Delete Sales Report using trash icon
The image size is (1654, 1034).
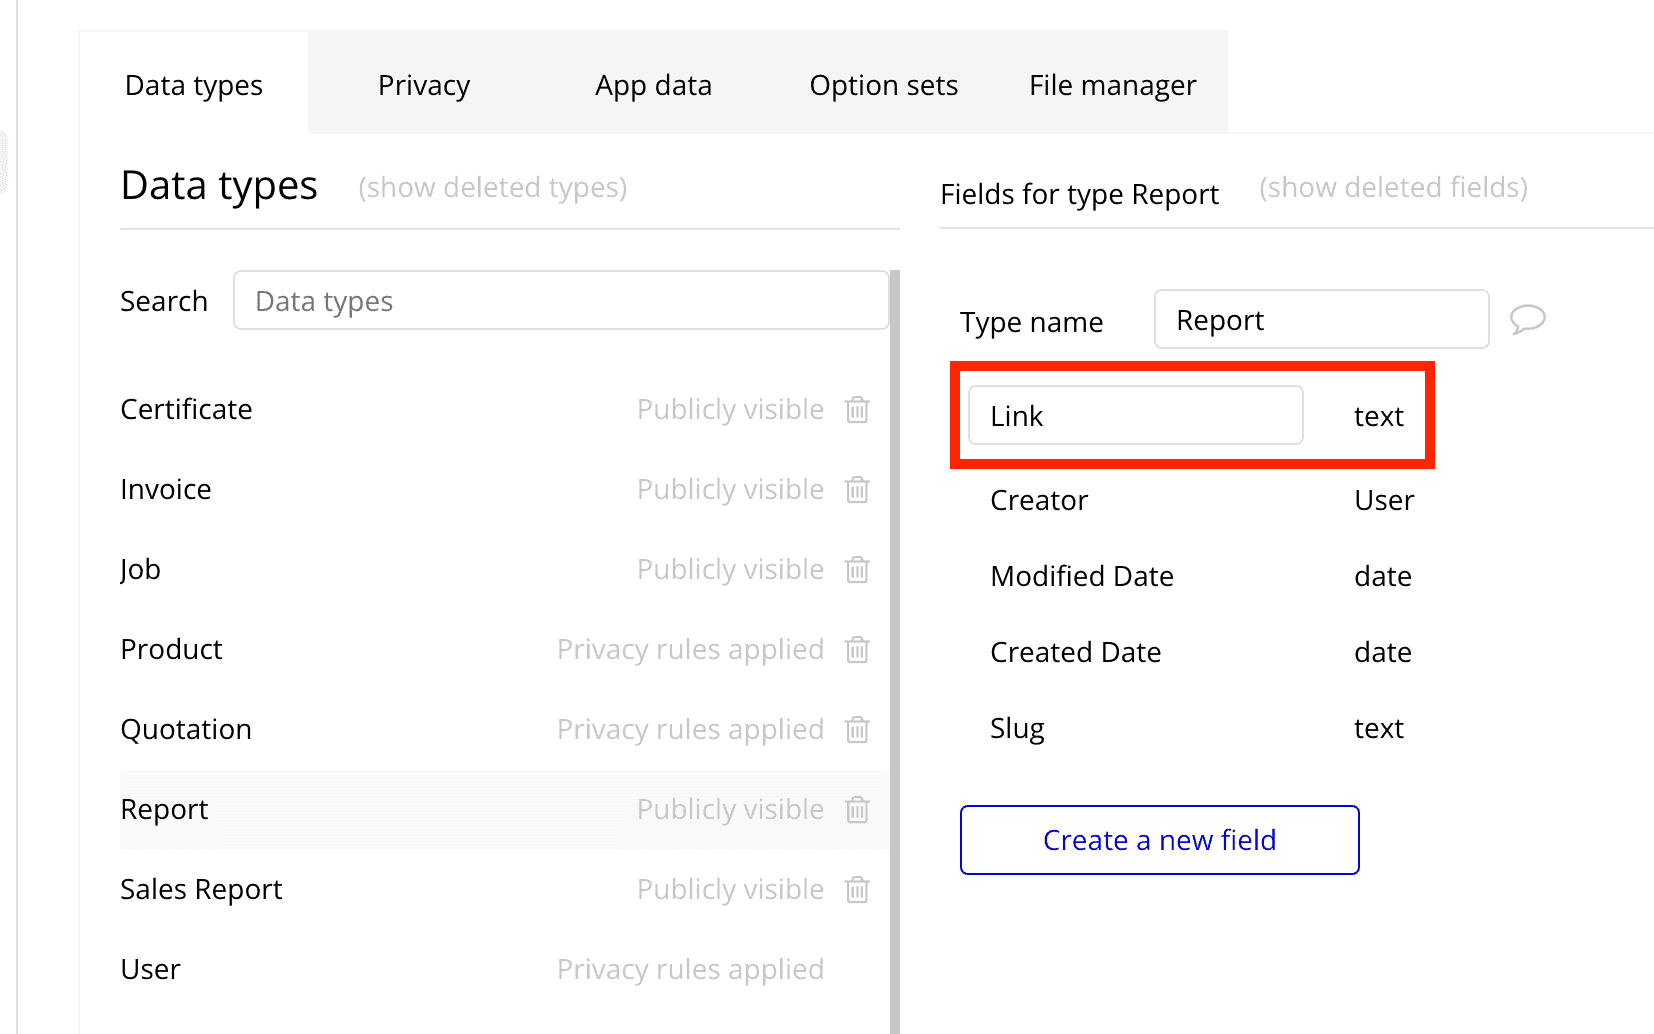click(857, 890)
